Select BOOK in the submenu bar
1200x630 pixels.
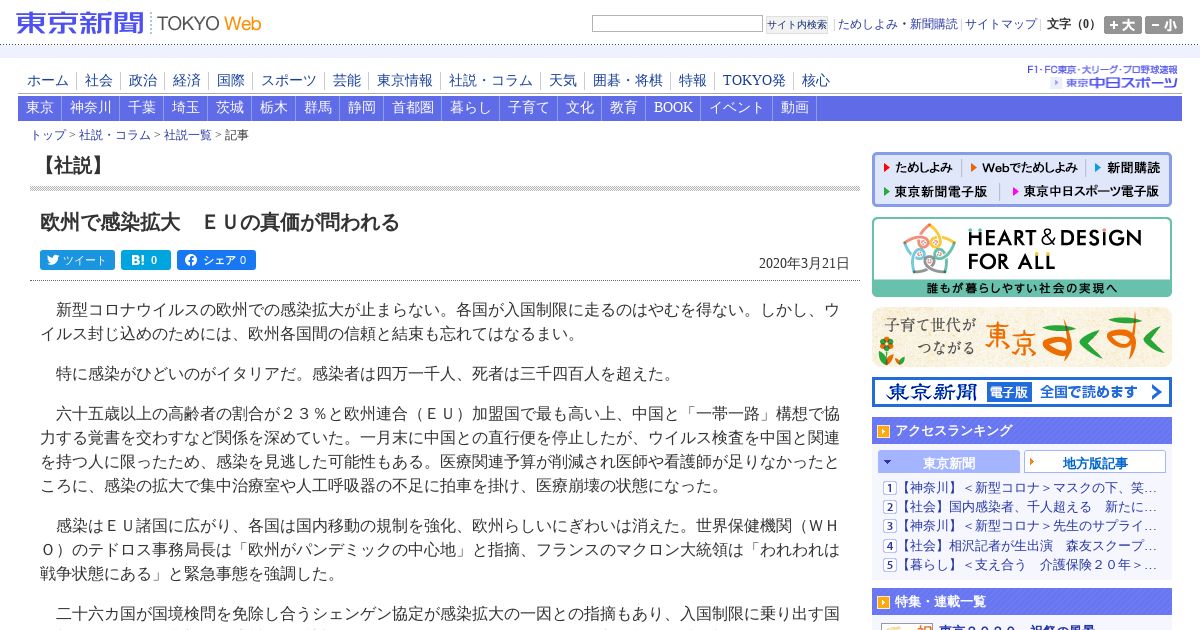point(673,108)
